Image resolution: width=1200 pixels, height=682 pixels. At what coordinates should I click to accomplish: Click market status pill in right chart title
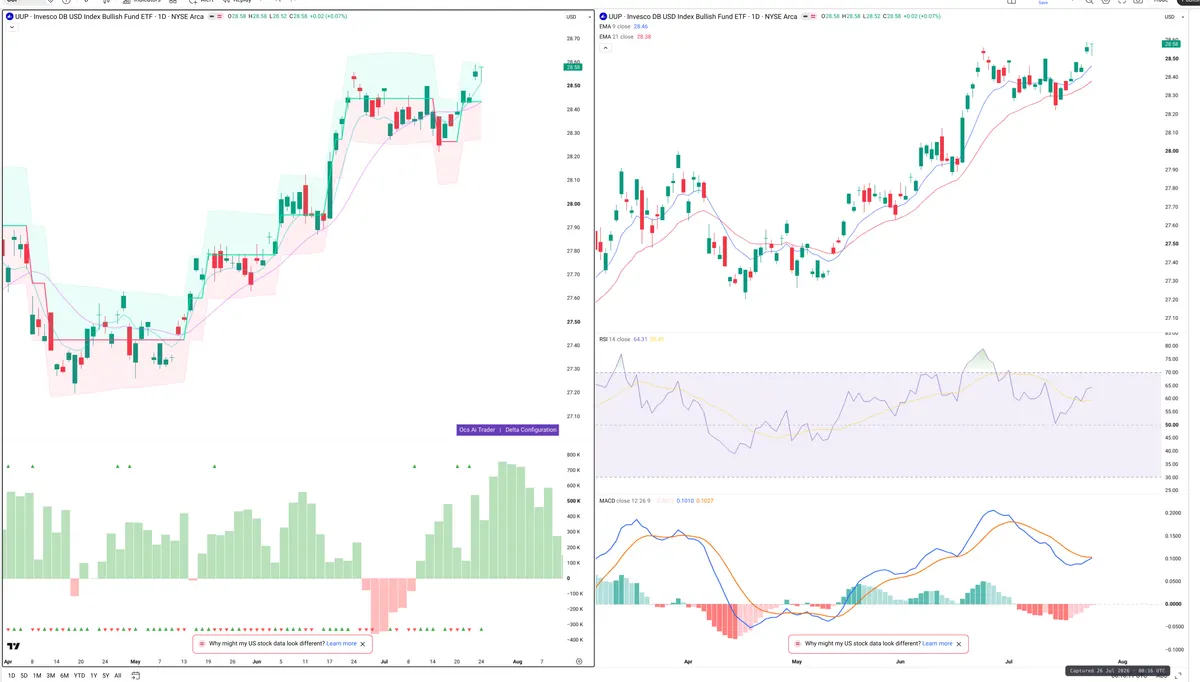(809, 17)
